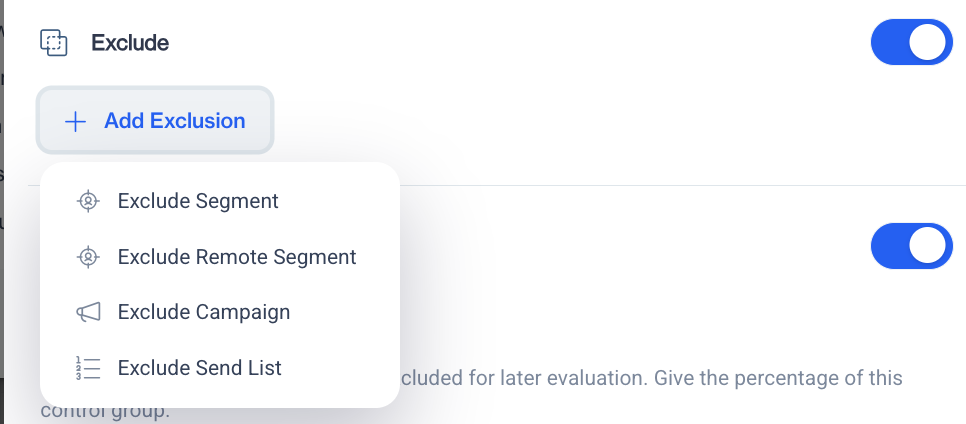Screen dimensions: 966x424
Task: Click the megaphone icon for Exclude Campaign
Action: tap(88, 312)
